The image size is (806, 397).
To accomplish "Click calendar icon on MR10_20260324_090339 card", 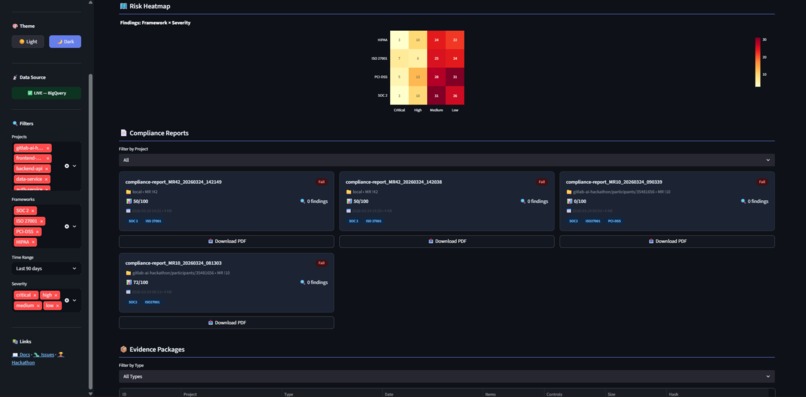I will [x=569, y=211].
